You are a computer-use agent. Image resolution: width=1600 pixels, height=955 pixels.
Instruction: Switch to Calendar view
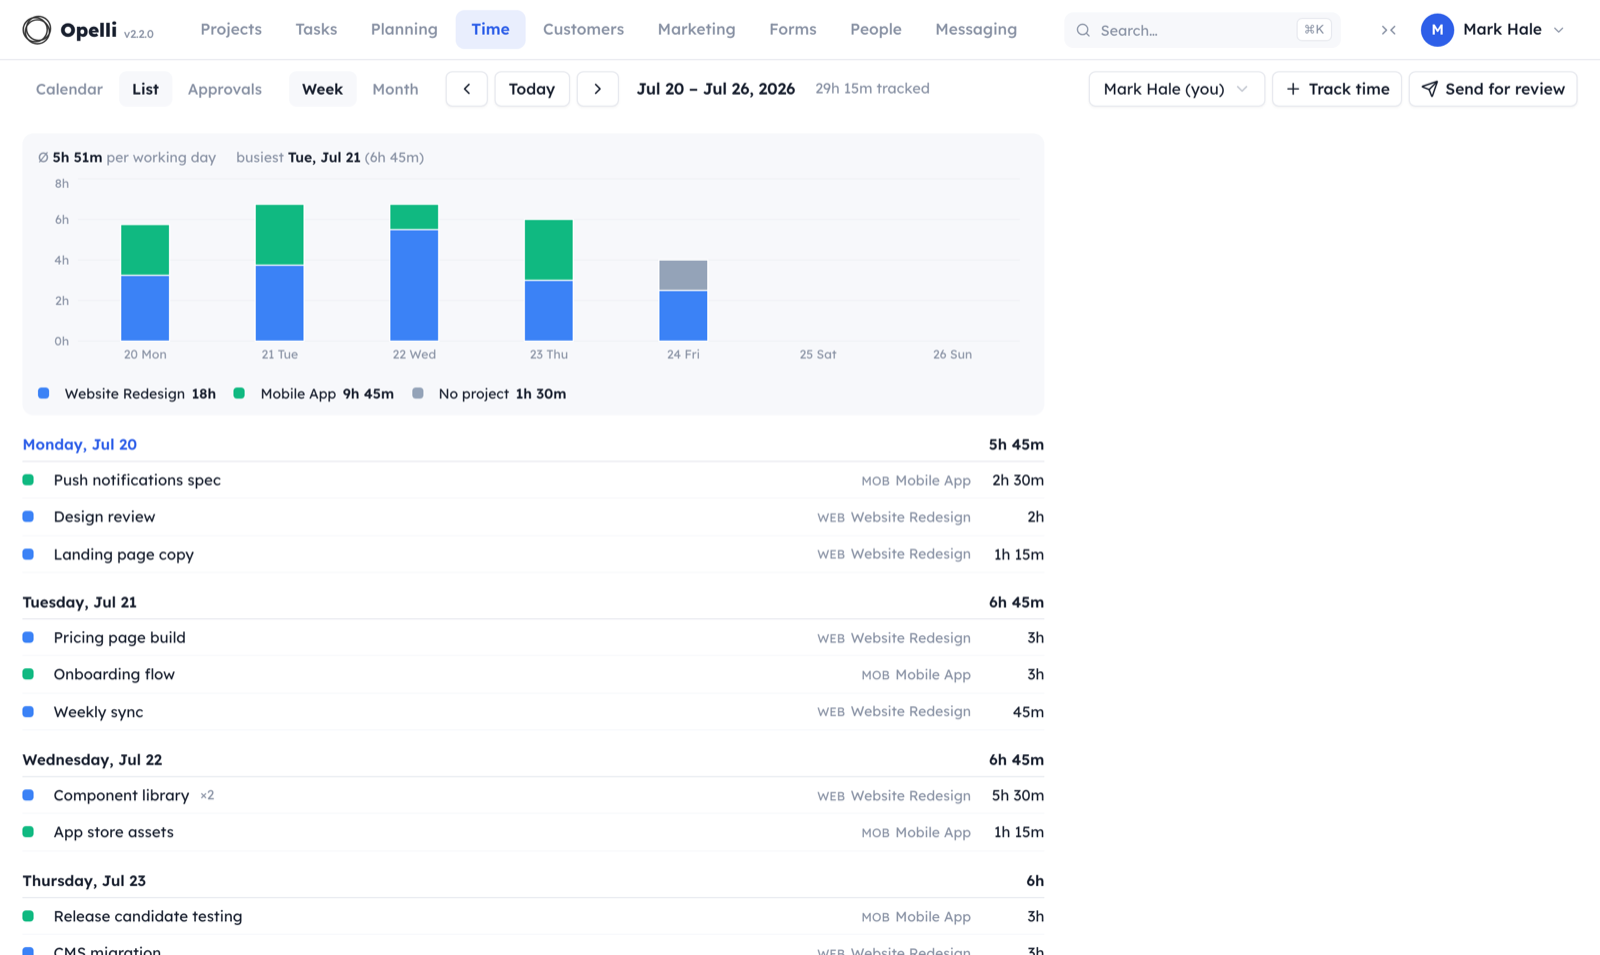click(69, 89)
